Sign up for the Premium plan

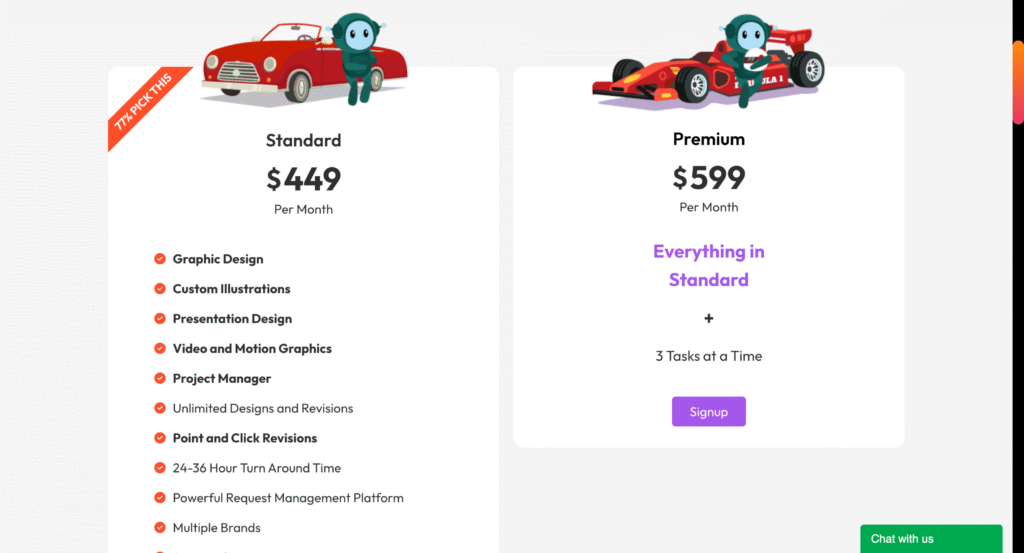click(709, 411)
